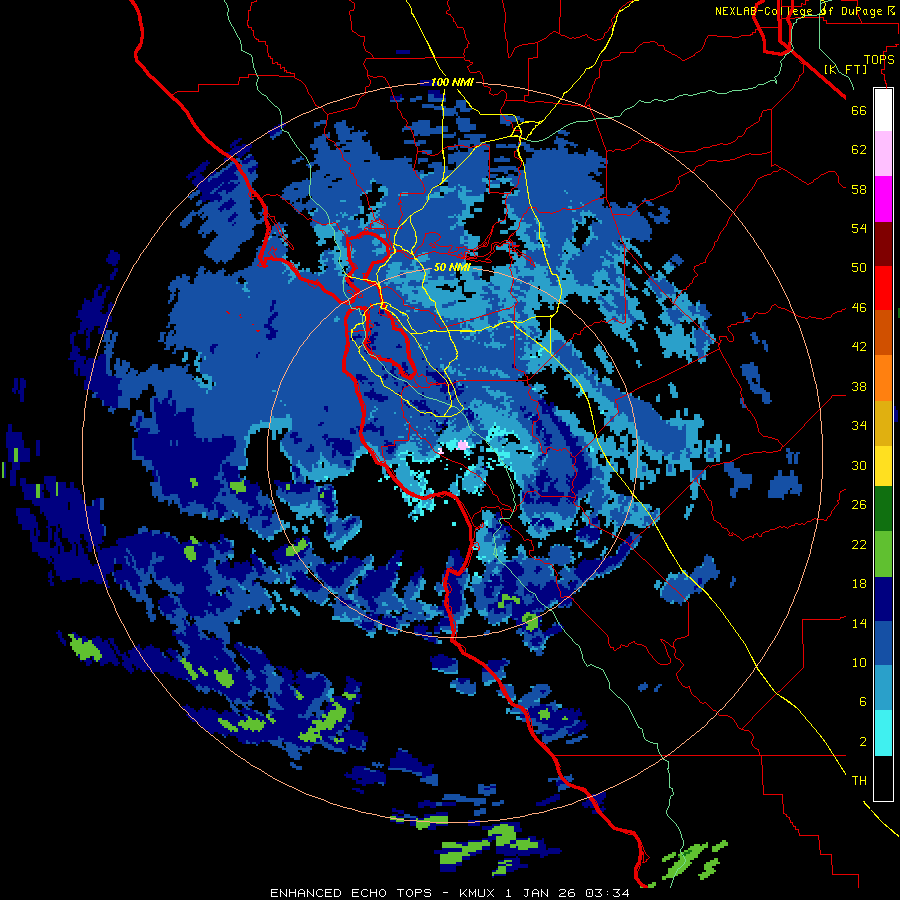Pick the dark orange legend swatch

883,332
